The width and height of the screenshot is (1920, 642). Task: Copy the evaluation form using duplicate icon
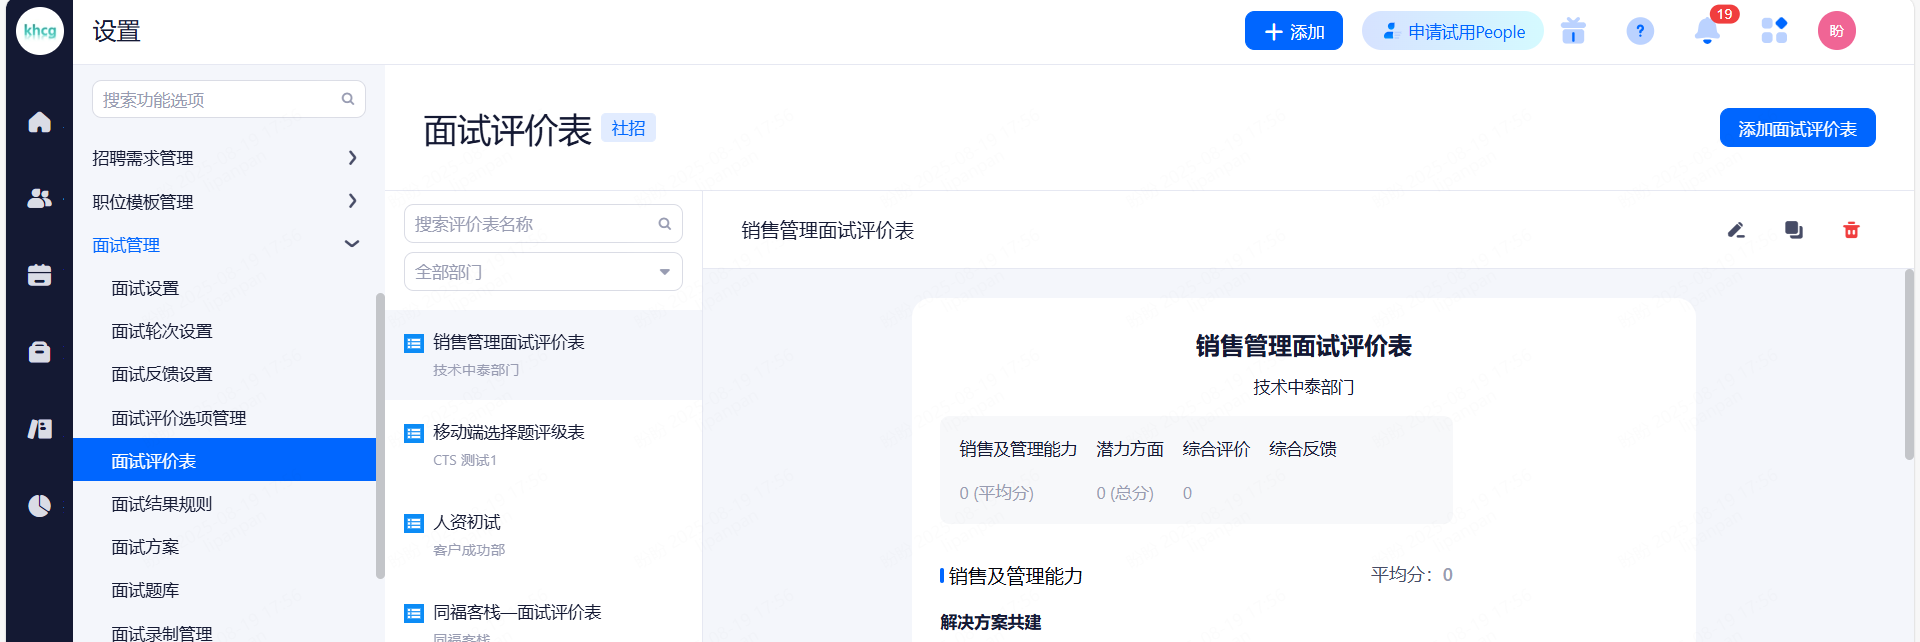point(1794,231)
